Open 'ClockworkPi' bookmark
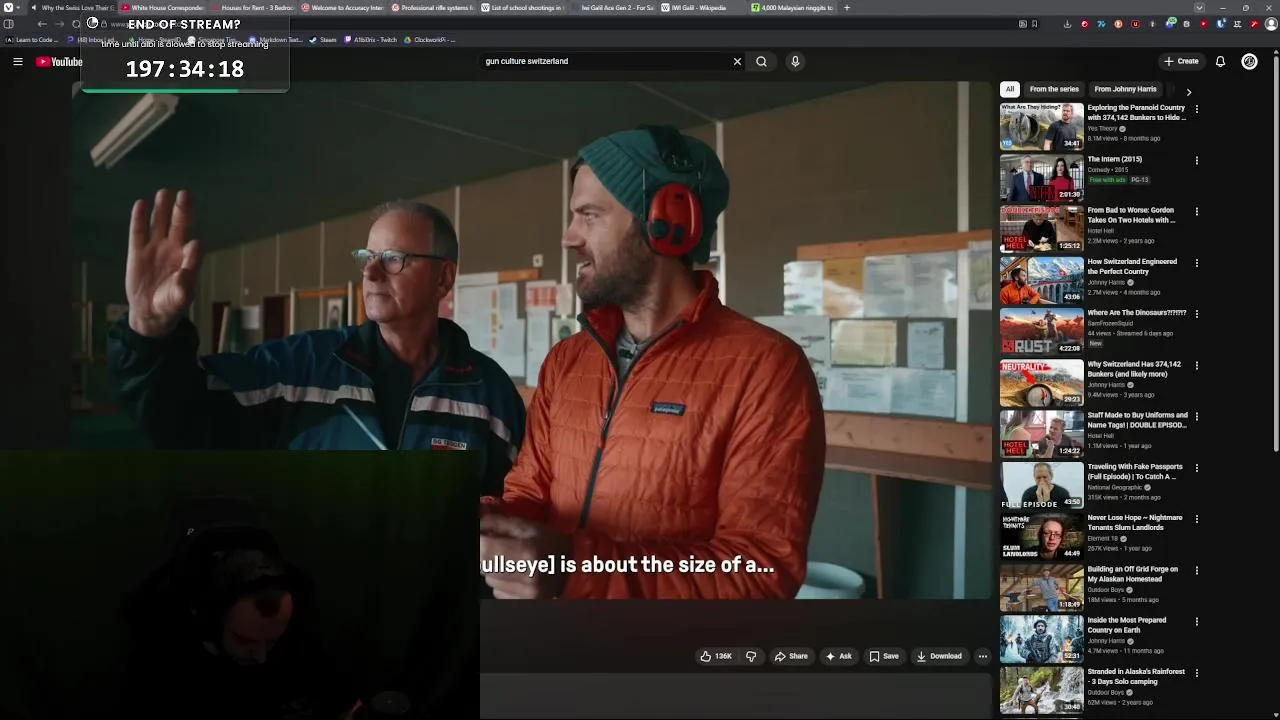1280x720 pixels. tap(429, 40)
